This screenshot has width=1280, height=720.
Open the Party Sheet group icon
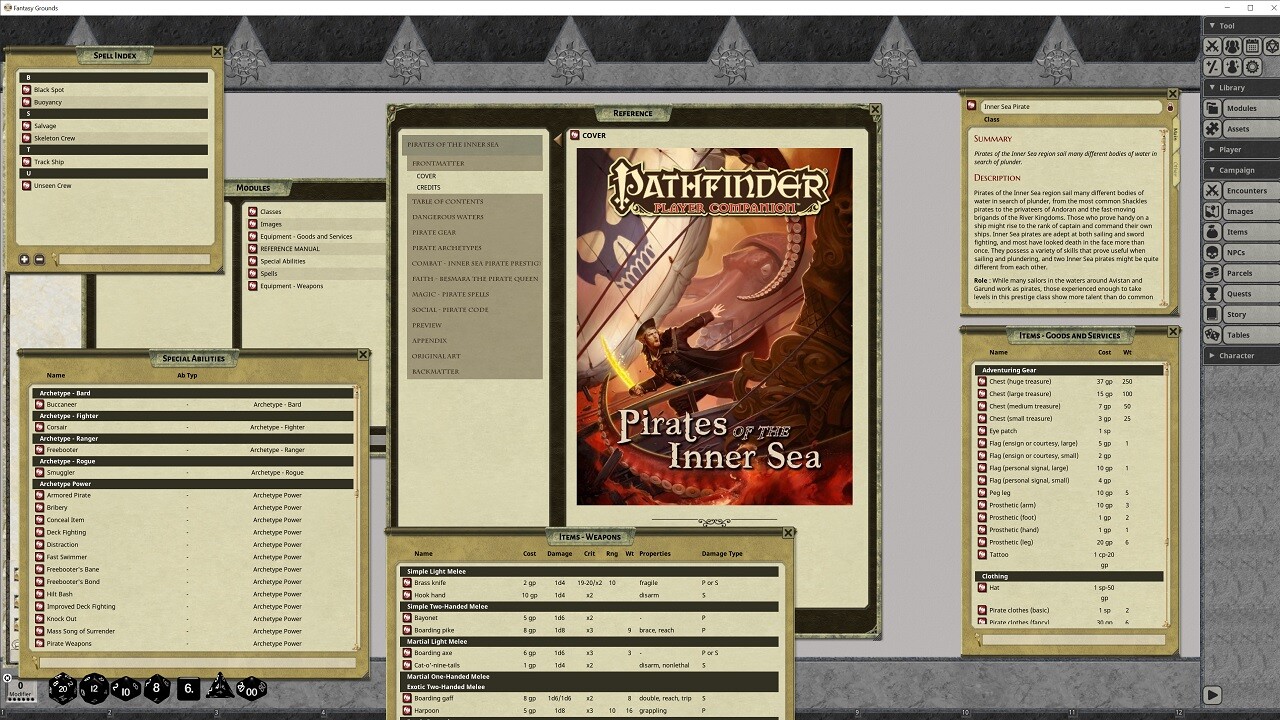coord(1234,45)
